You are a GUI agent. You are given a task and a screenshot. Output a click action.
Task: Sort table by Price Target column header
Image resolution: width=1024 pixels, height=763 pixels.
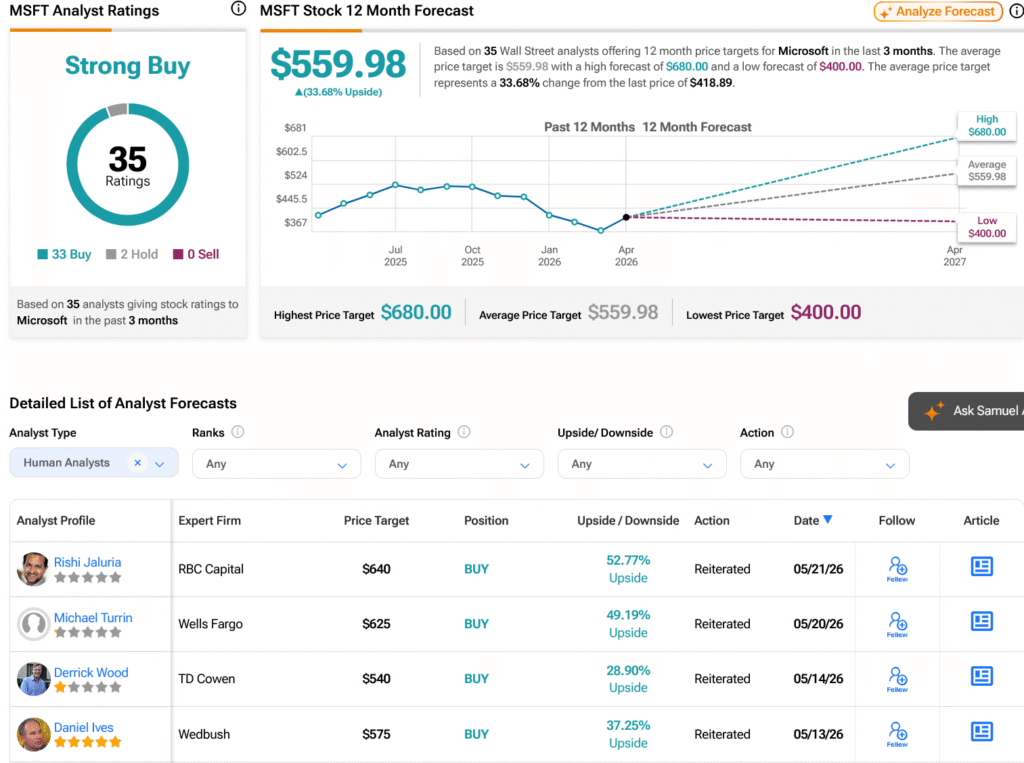coord(376,521)
